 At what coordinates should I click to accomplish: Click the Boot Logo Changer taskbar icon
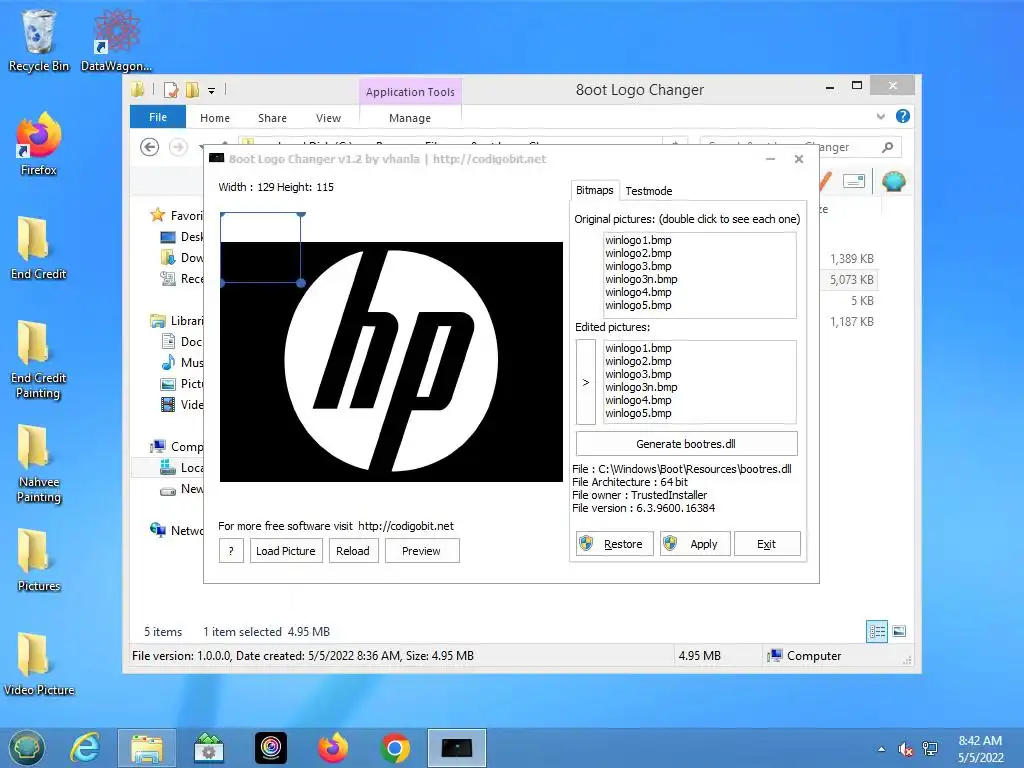coord(456,748)
